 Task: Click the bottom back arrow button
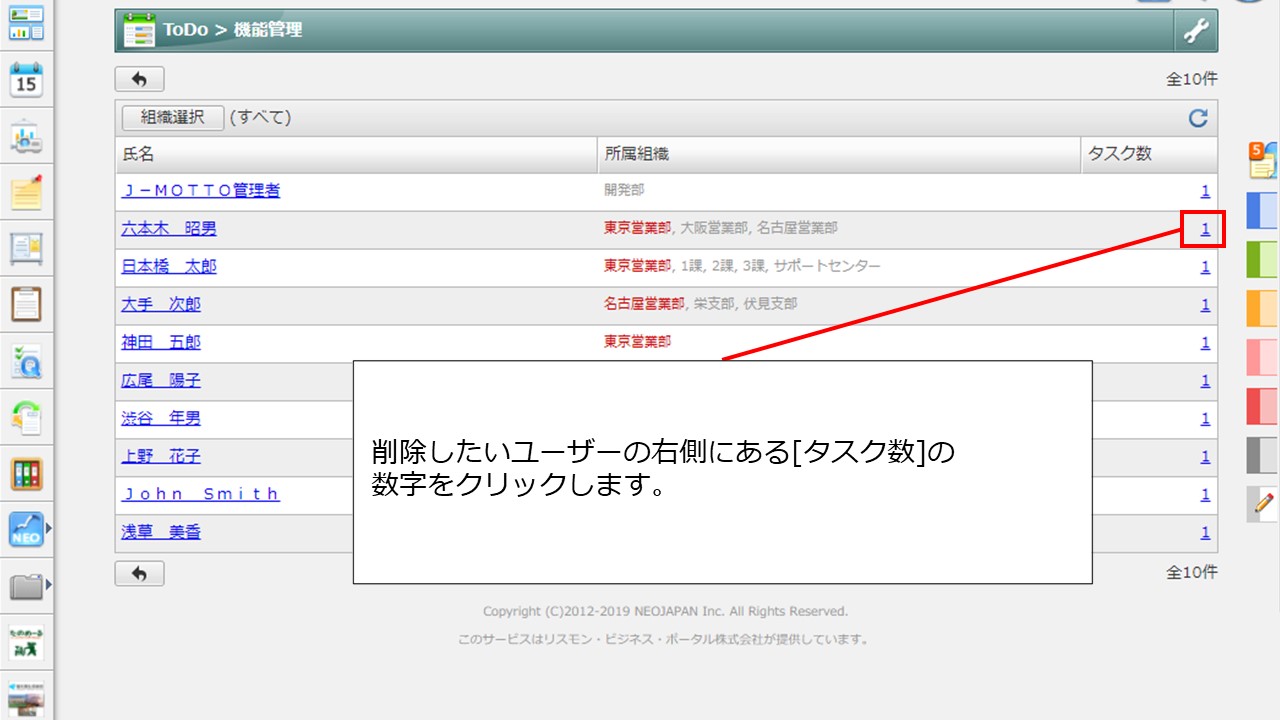[x=139, y=573]
